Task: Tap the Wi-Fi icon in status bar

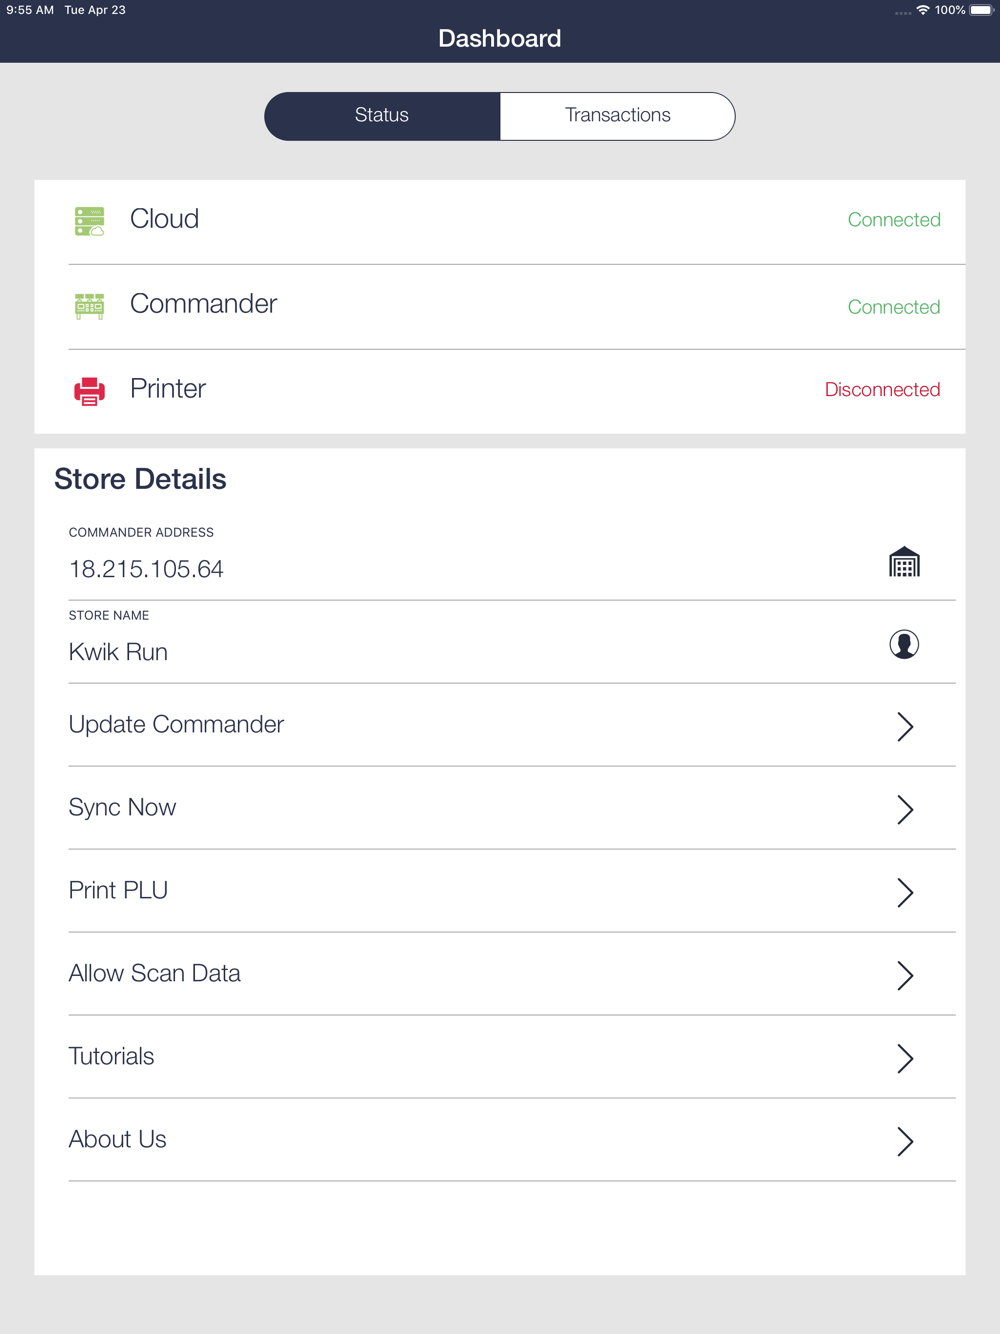Action: click(923, 10)
